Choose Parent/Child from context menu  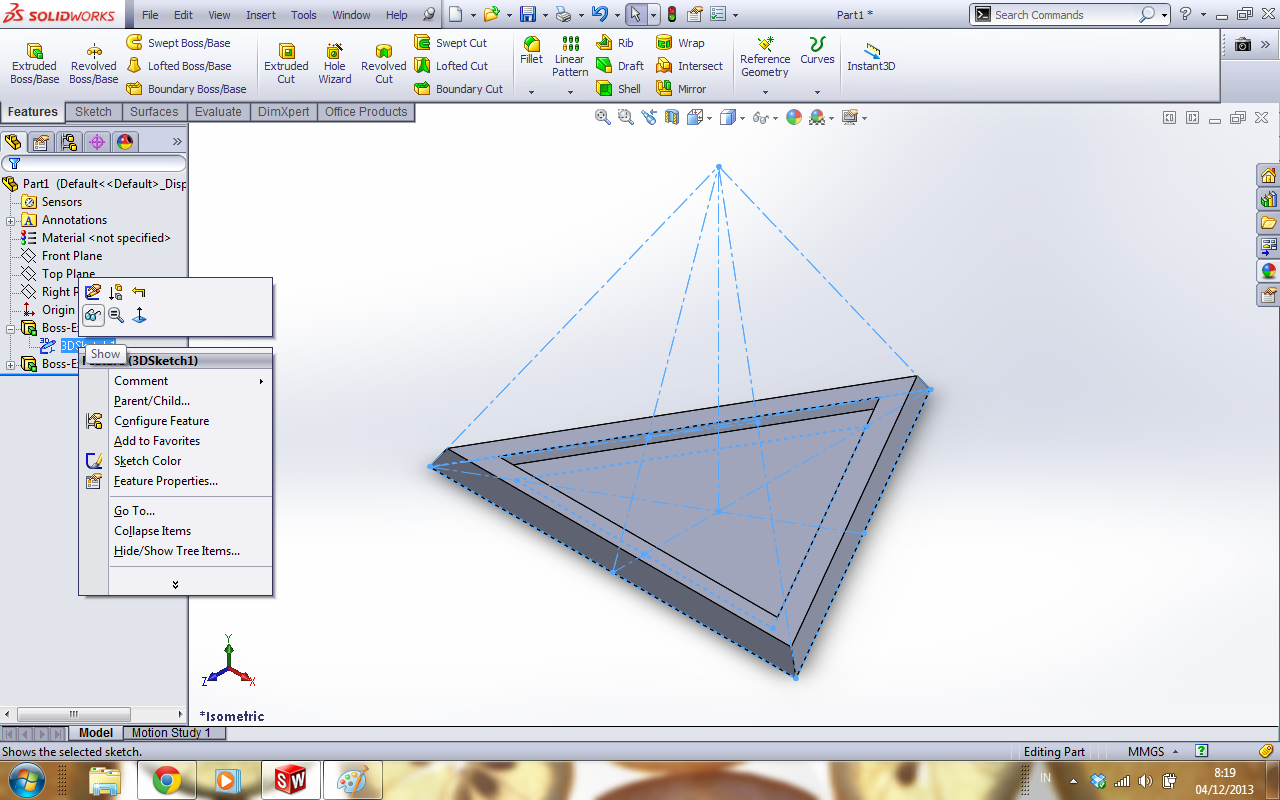click(x=176, y=401)
